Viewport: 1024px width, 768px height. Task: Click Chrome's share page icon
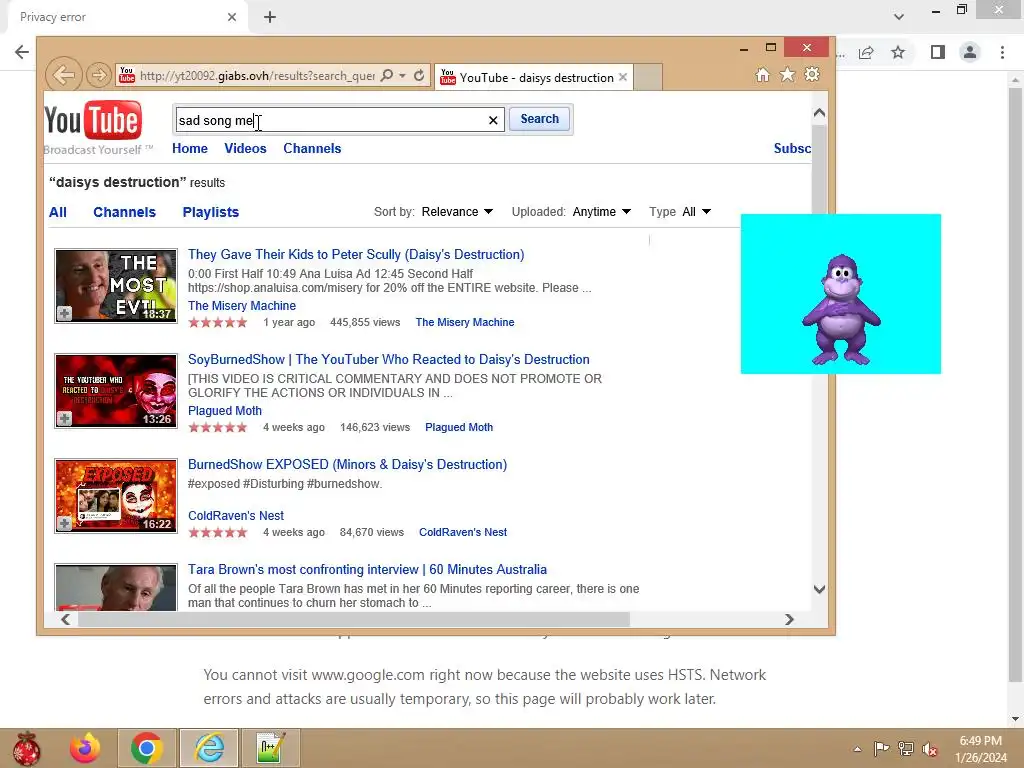[x=866, y=52]
